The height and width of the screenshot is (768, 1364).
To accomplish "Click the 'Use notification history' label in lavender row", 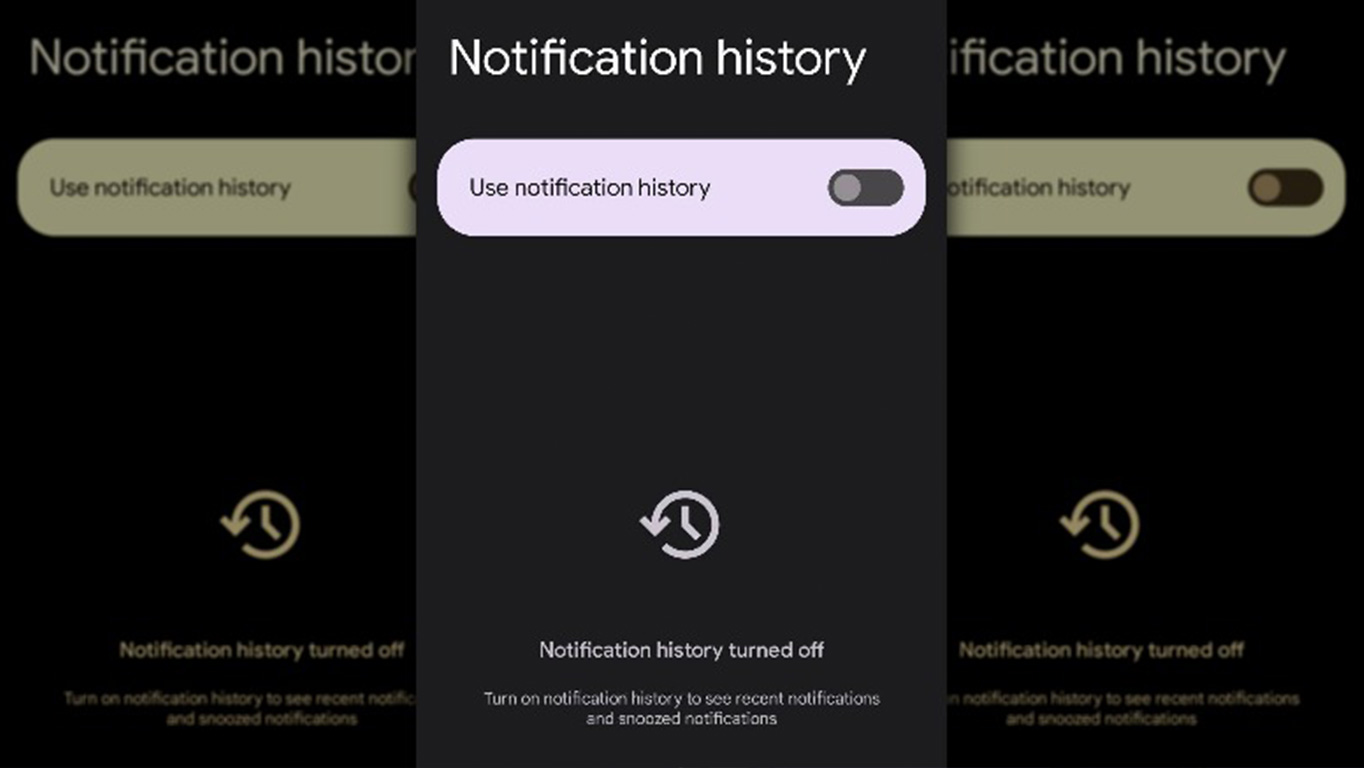I will coord(589,188).
